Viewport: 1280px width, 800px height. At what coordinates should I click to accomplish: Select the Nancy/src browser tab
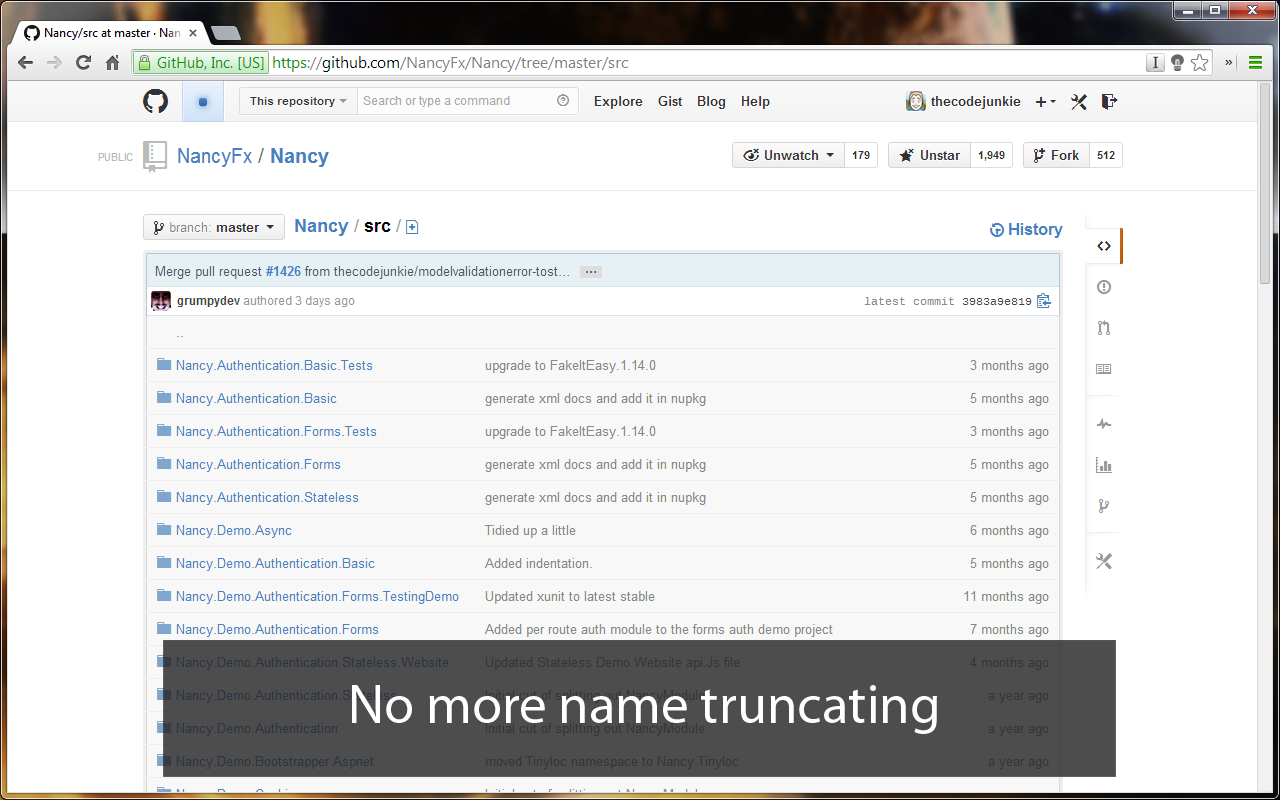pyautogui.click(x=110, y=33)
